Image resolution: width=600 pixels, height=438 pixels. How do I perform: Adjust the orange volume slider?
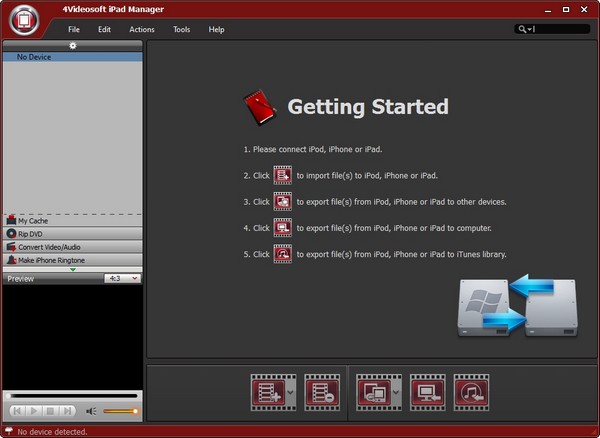pos(120,411)
